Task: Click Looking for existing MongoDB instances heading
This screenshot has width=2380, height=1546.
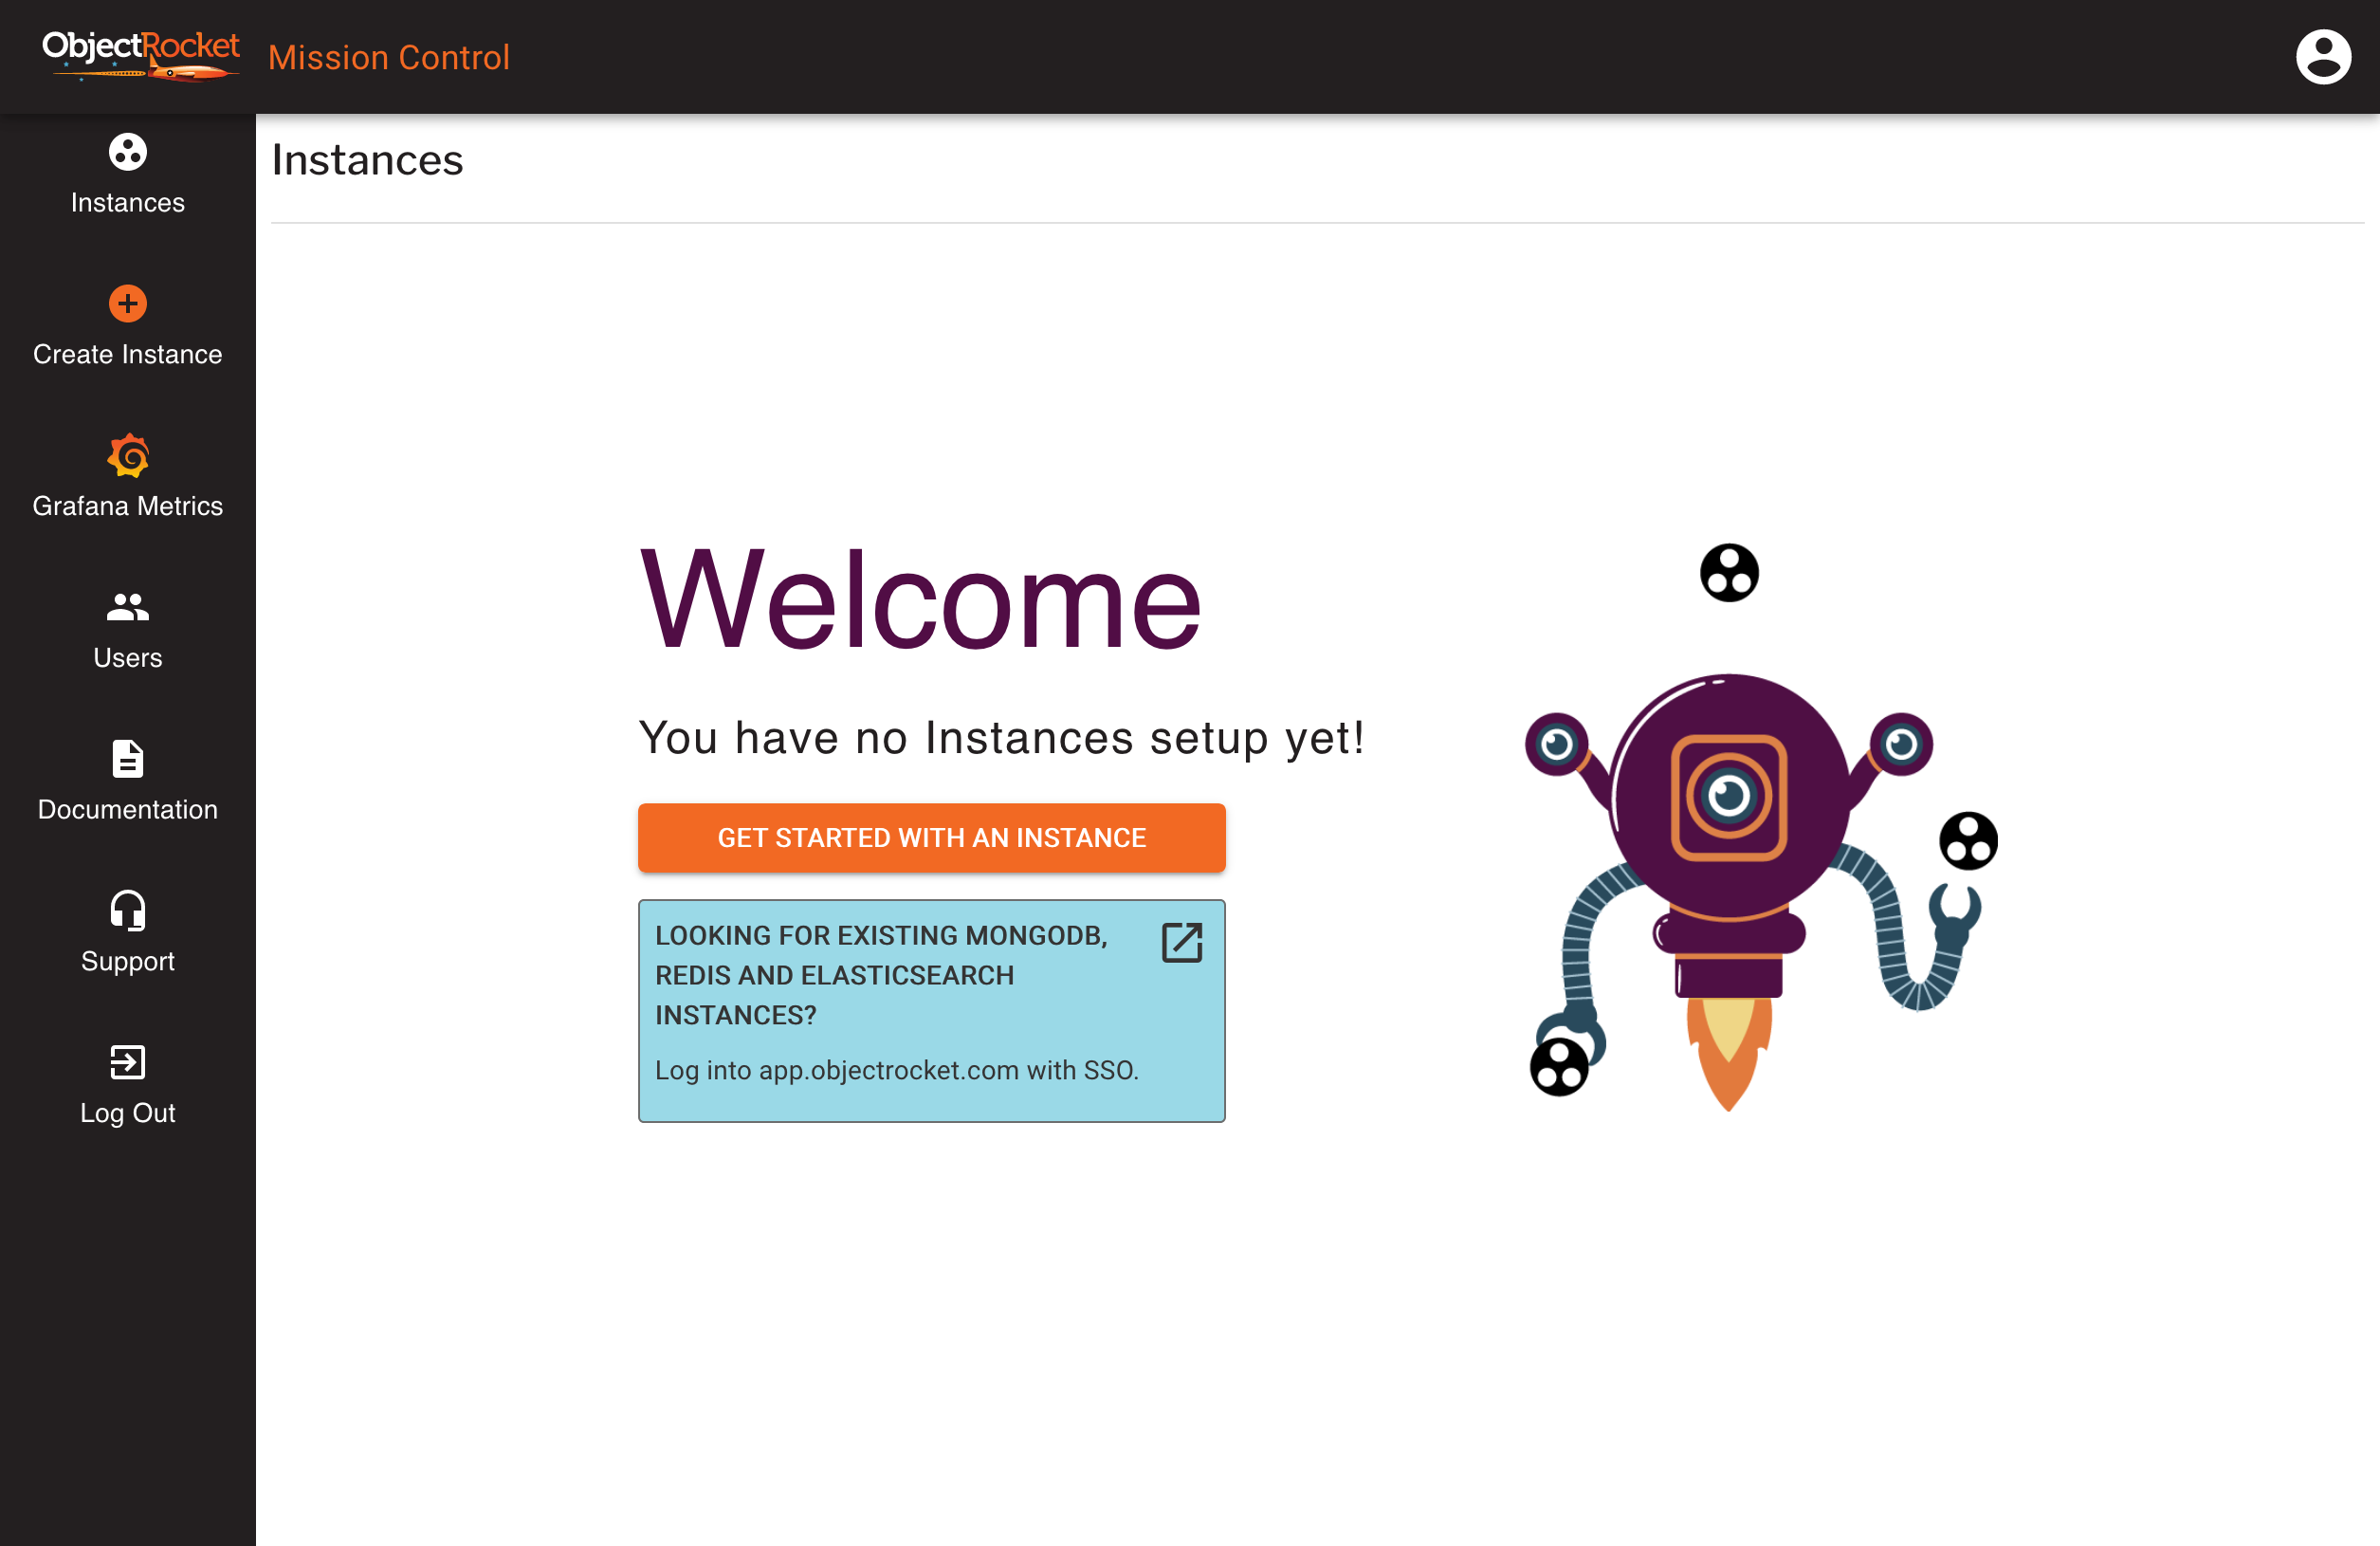Action: point(881,975)
